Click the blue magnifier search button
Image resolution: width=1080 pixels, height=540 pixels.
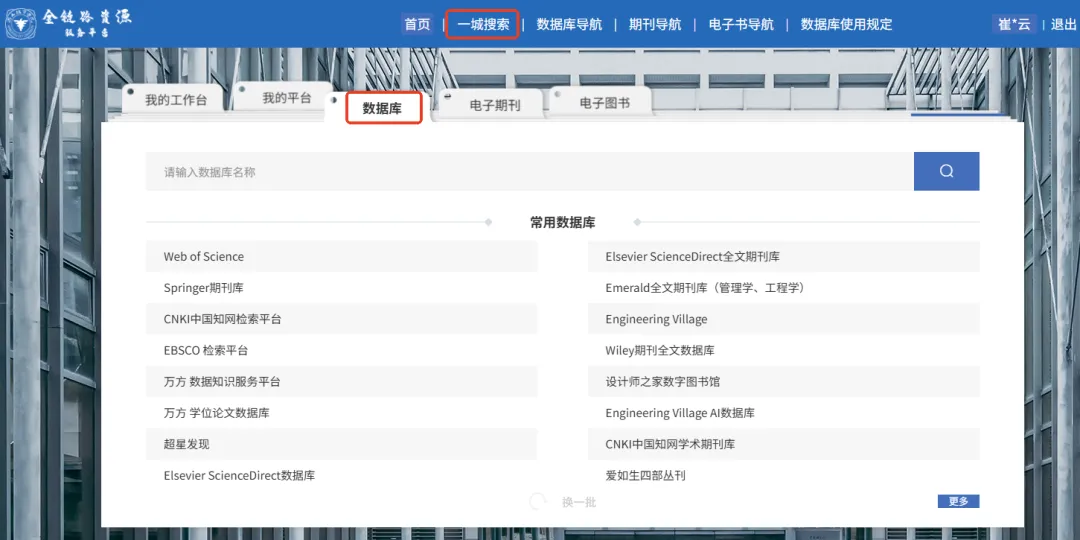[x=946, y=172]
